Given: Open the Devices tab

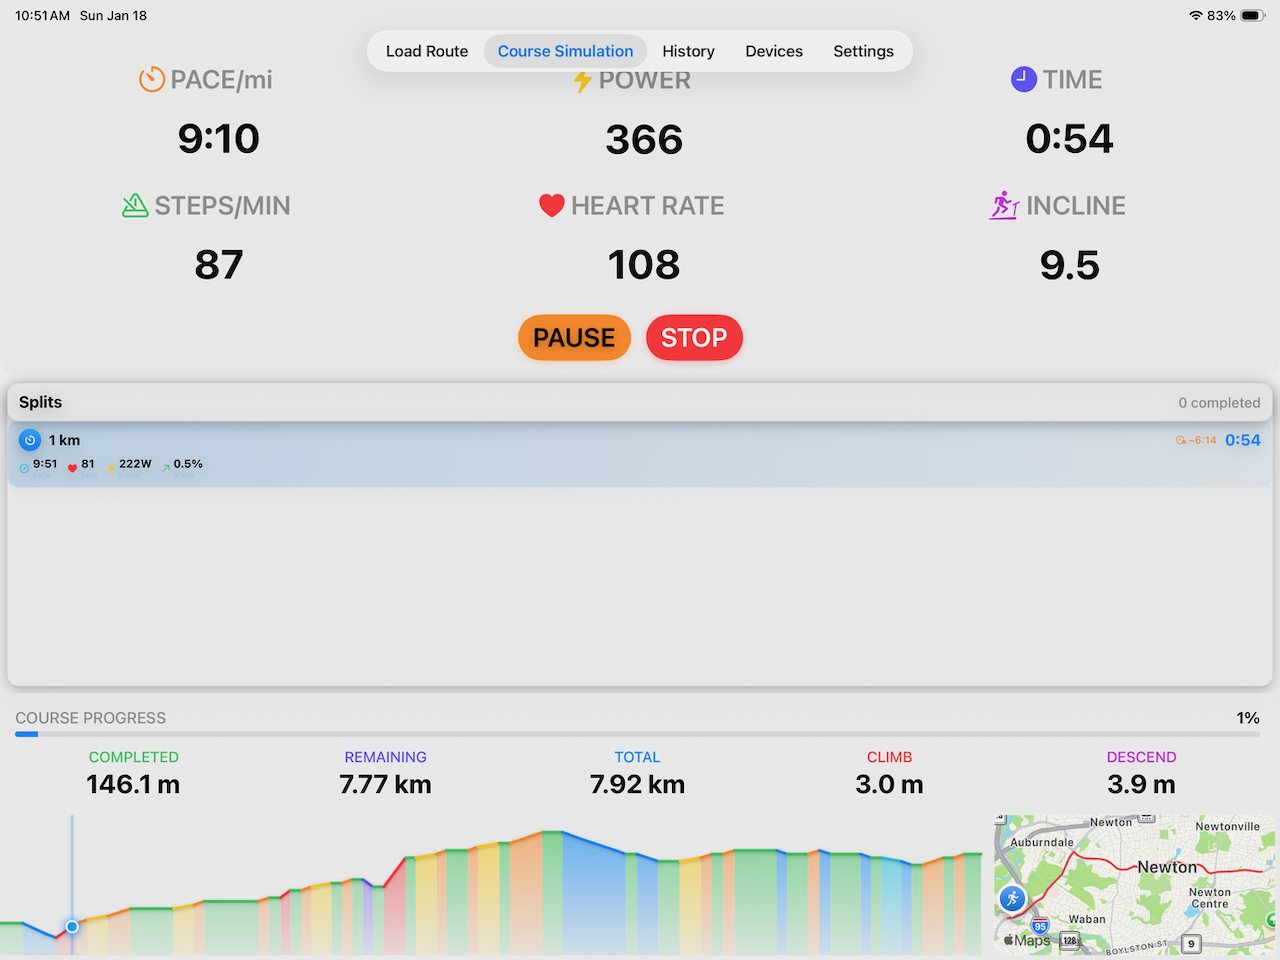Looking at the screenshot, I should coord(773,51).
